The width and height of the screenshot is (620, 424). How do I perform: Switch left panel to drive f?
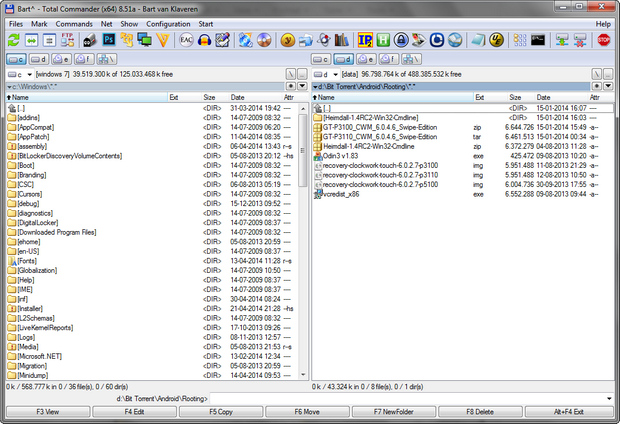84,59
